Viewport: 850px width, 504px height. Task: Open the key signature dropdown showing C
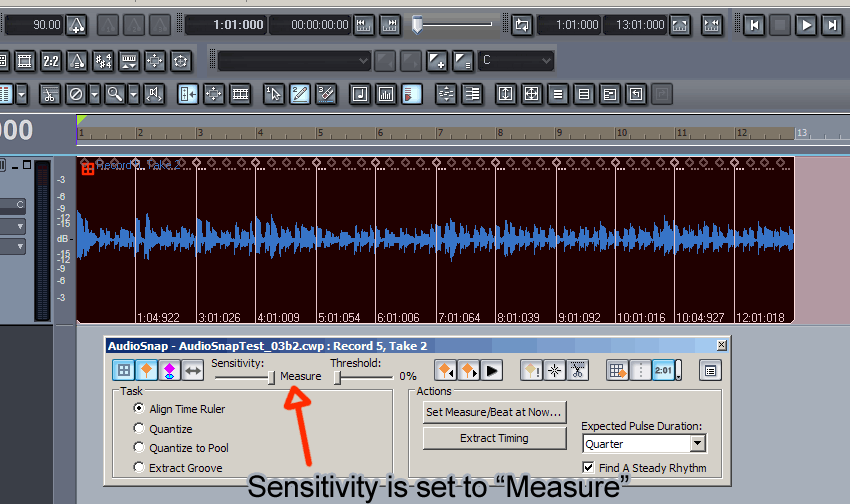pyautogui.click(x=545, y=61)
